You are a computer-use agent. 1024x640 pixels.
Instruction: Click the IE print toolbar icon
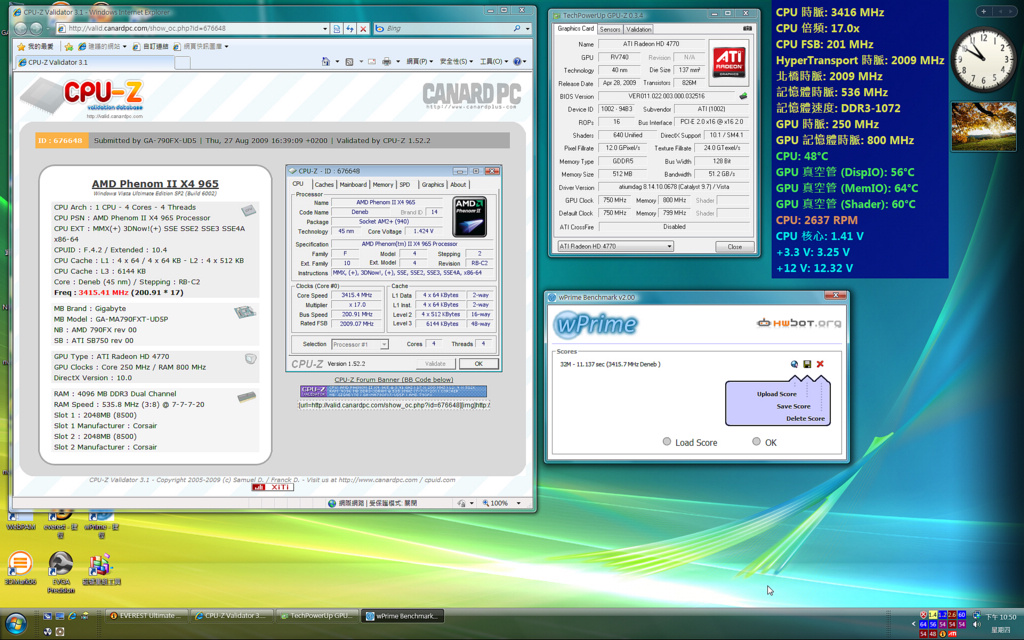click(x=387, y=62)
